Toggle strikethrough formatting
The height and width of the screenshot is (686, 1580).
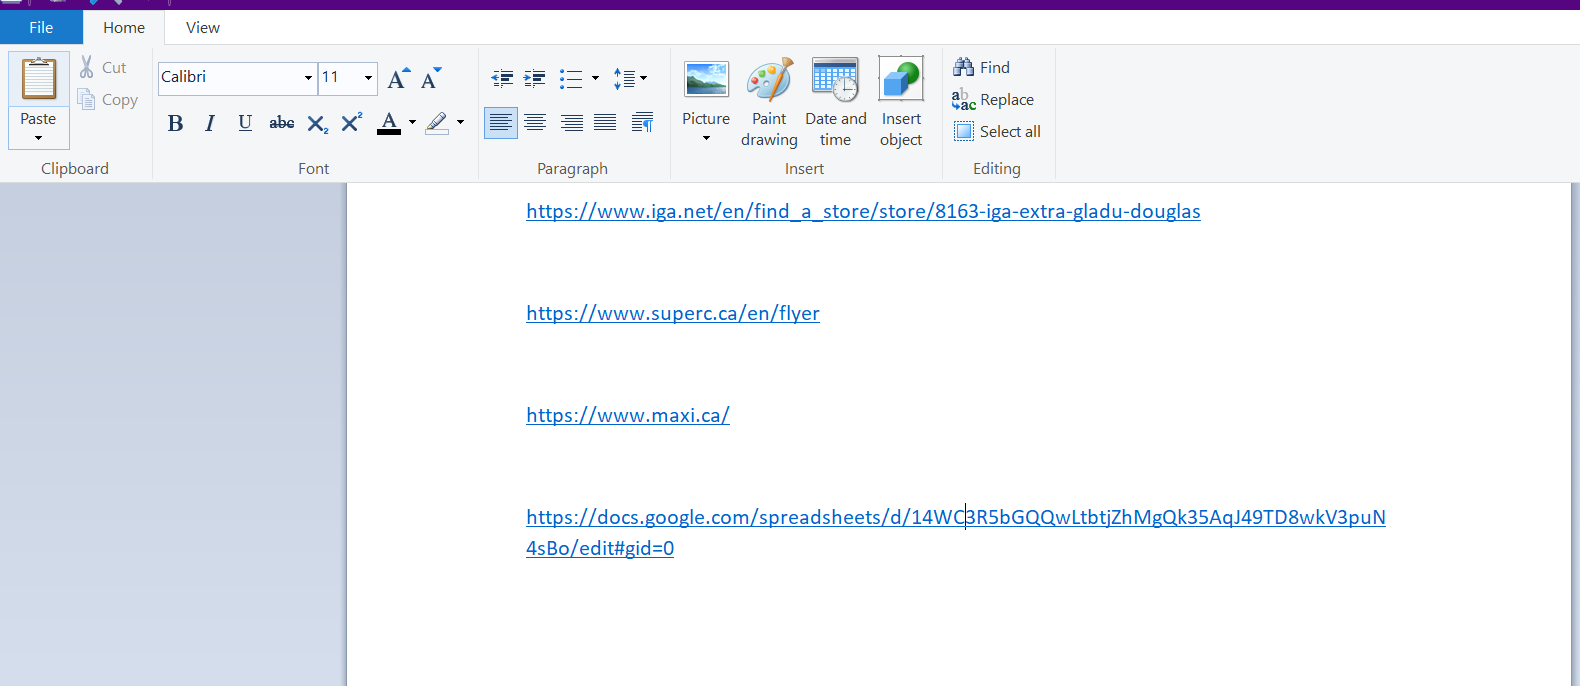[282, 123]
